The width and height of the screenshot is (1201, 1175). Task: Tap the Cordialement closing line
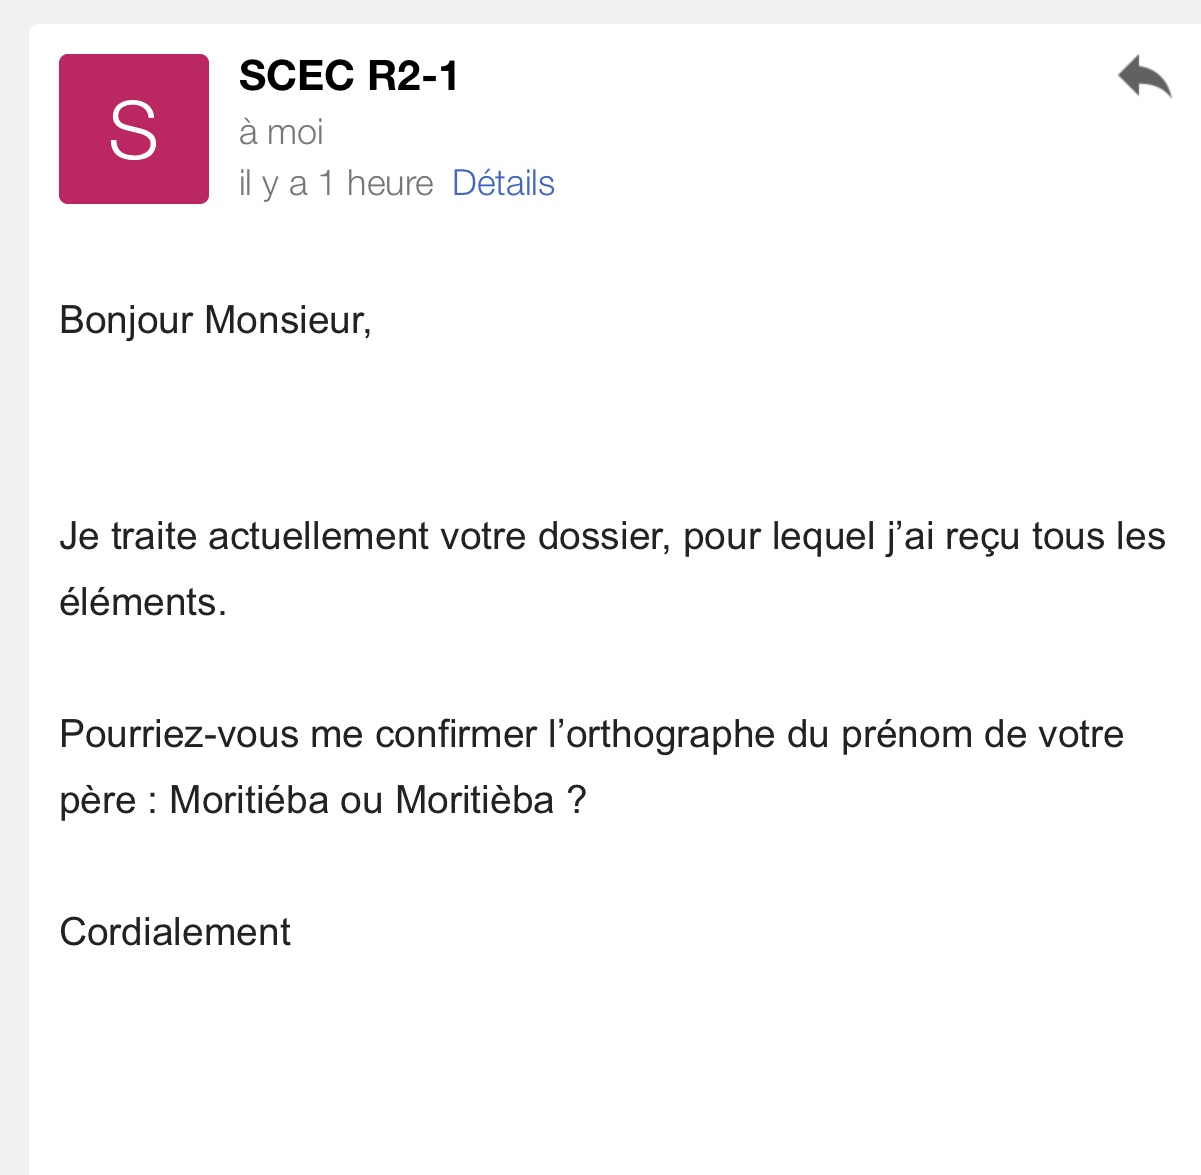click(x=175, y=932)
